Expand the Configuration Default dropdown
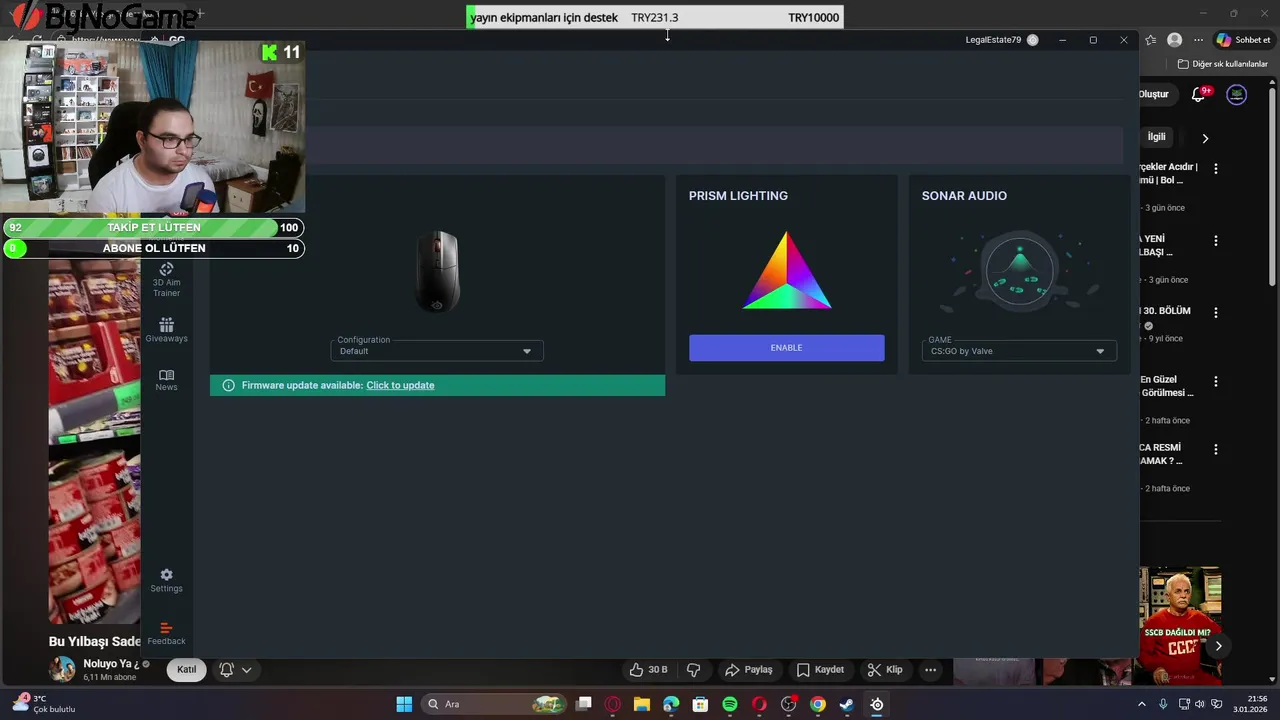Viewport: 1280px width, 720px height. click(x=437, y=350)
